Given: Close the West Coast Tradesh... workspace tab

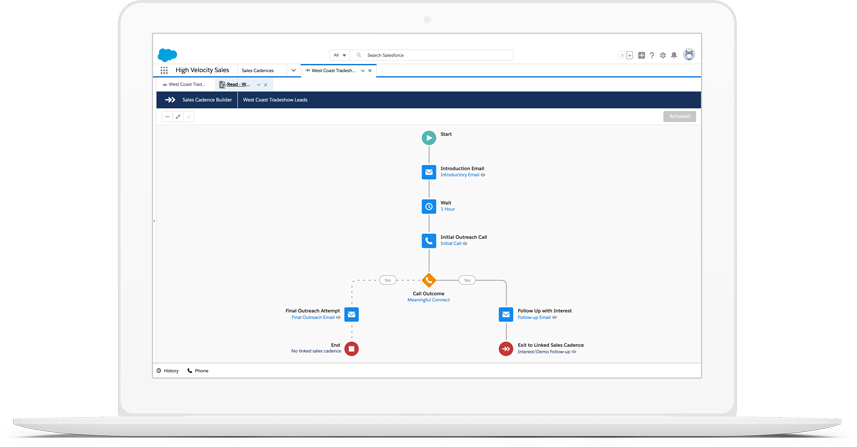Looking at the screenshot, I should coord(370,70).
